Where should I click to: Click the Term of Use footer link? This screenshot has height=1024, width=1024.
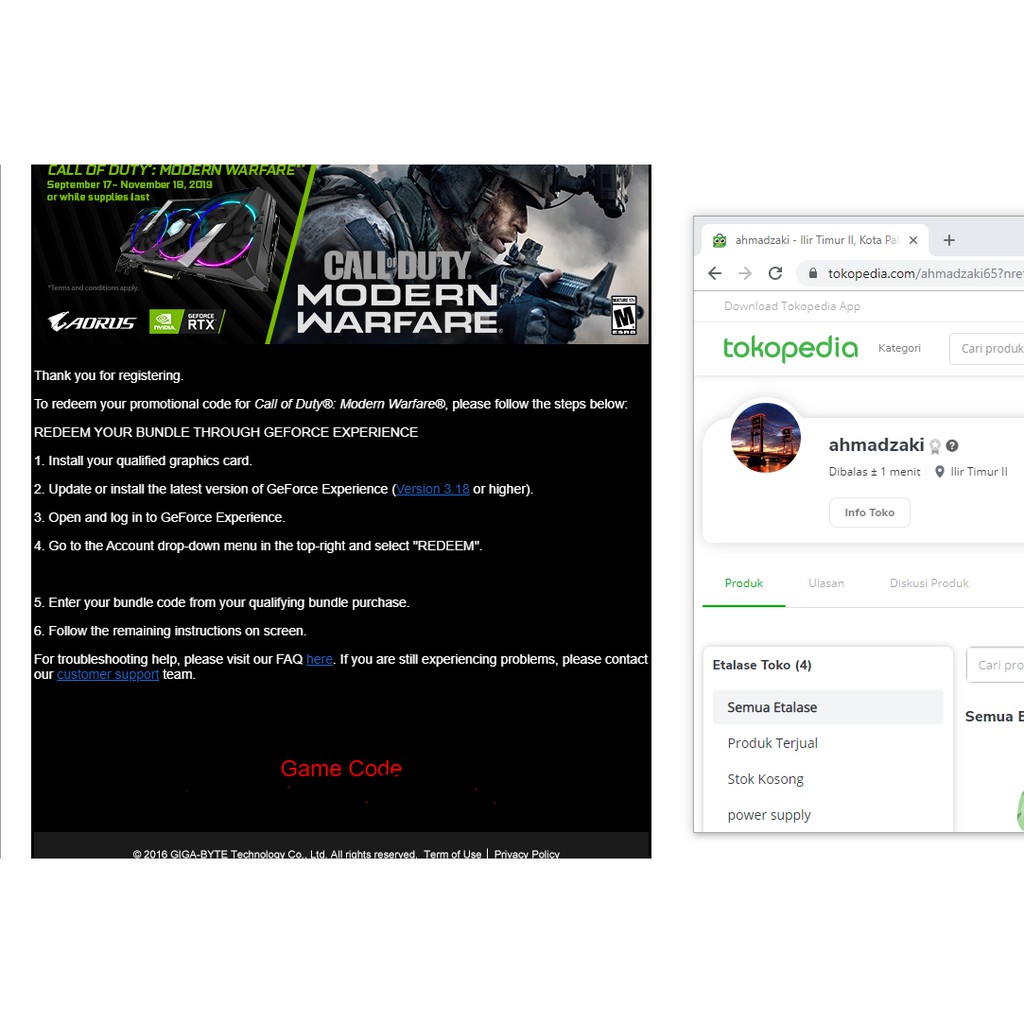coord(453,854)
